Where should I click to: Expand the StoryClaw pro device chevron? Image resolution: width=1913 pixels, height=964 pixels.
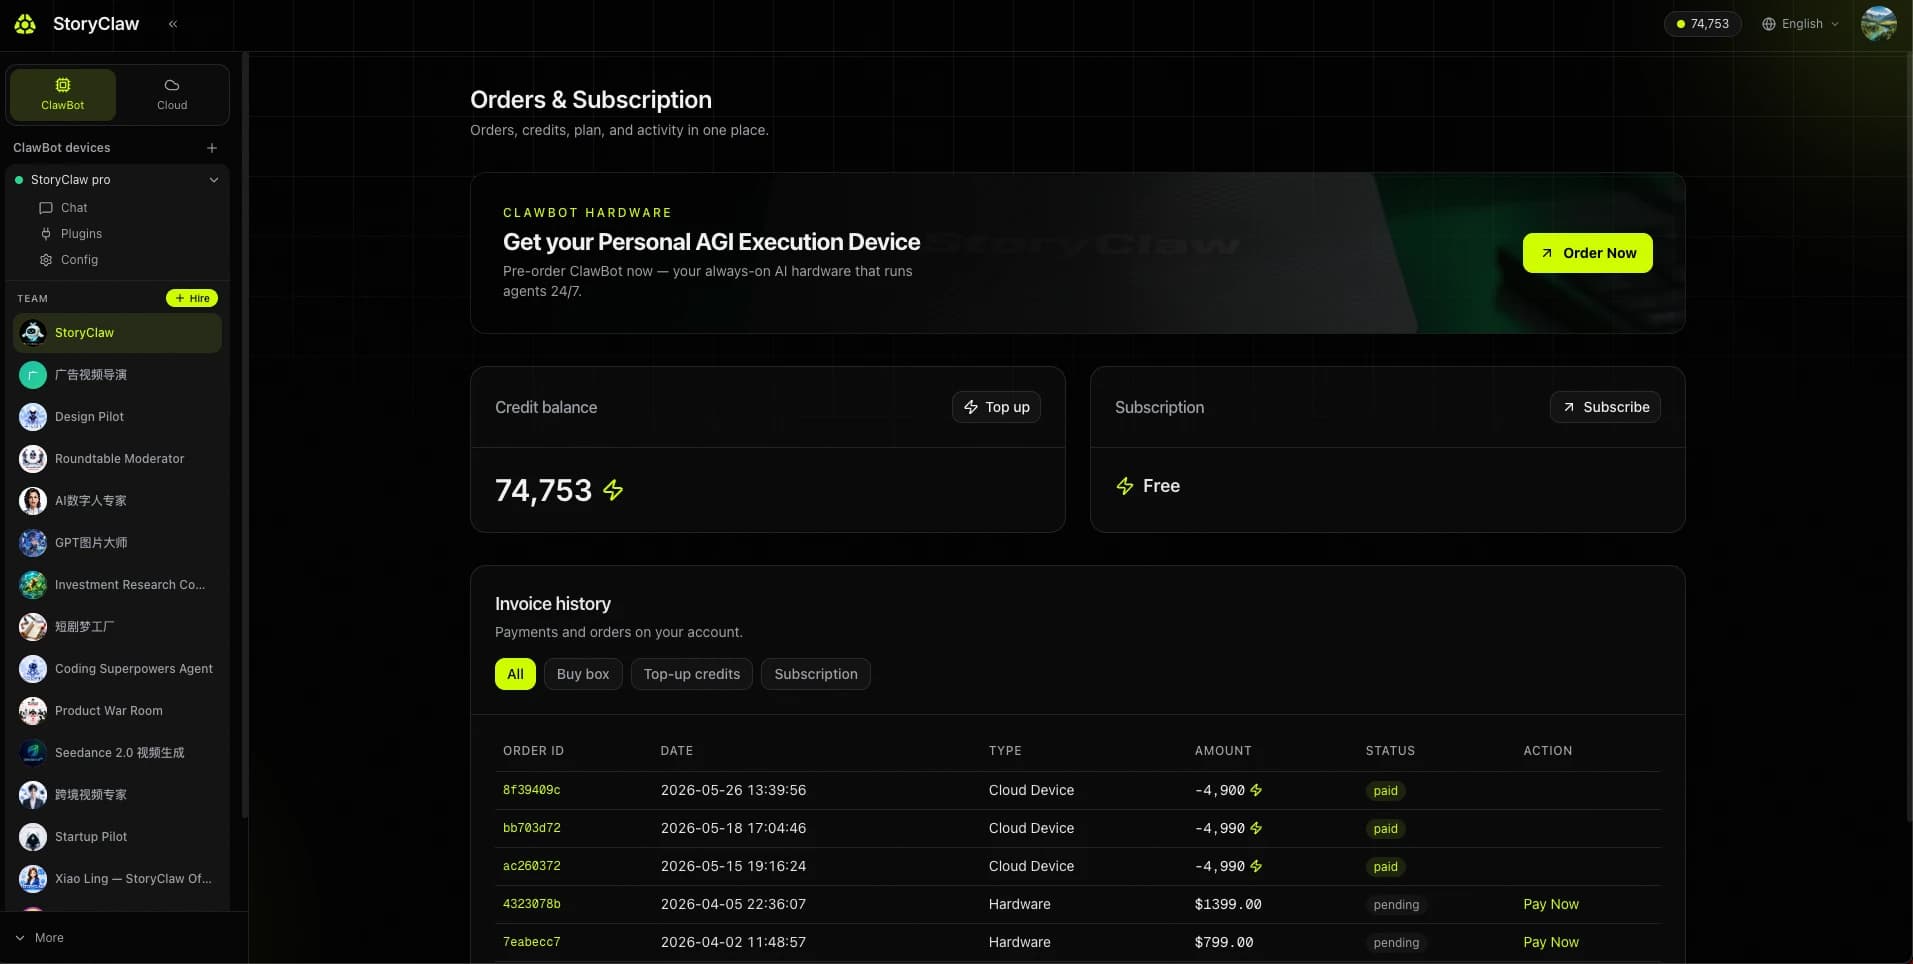coord(213,180)
